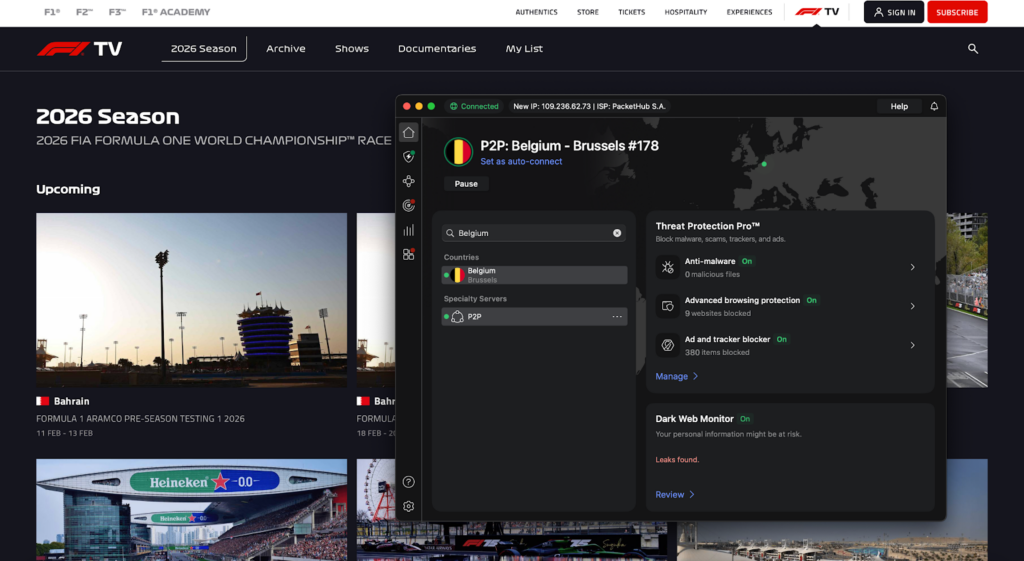Image resolution: width=1024 pixels, height=561 pixels.
Task: Open statistics bars icon in VPN sidebar
Action: pos(409,231)
